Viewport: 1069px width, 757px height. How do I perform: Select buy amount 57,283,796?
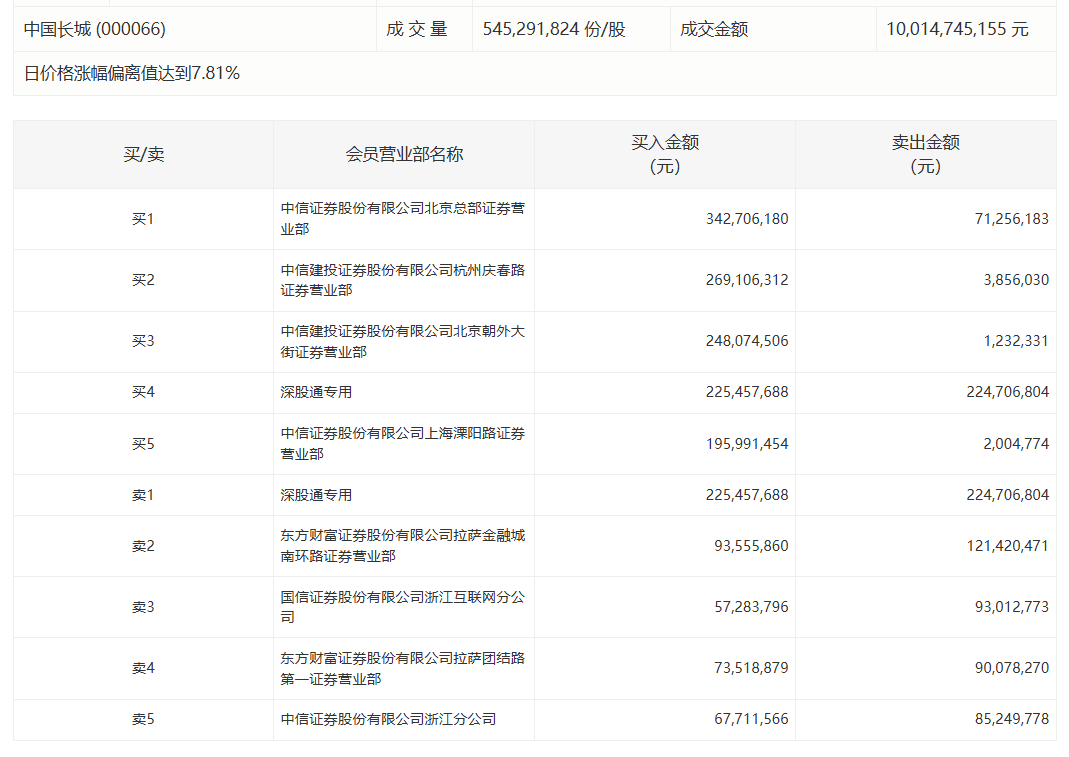(x=751, y=607)
